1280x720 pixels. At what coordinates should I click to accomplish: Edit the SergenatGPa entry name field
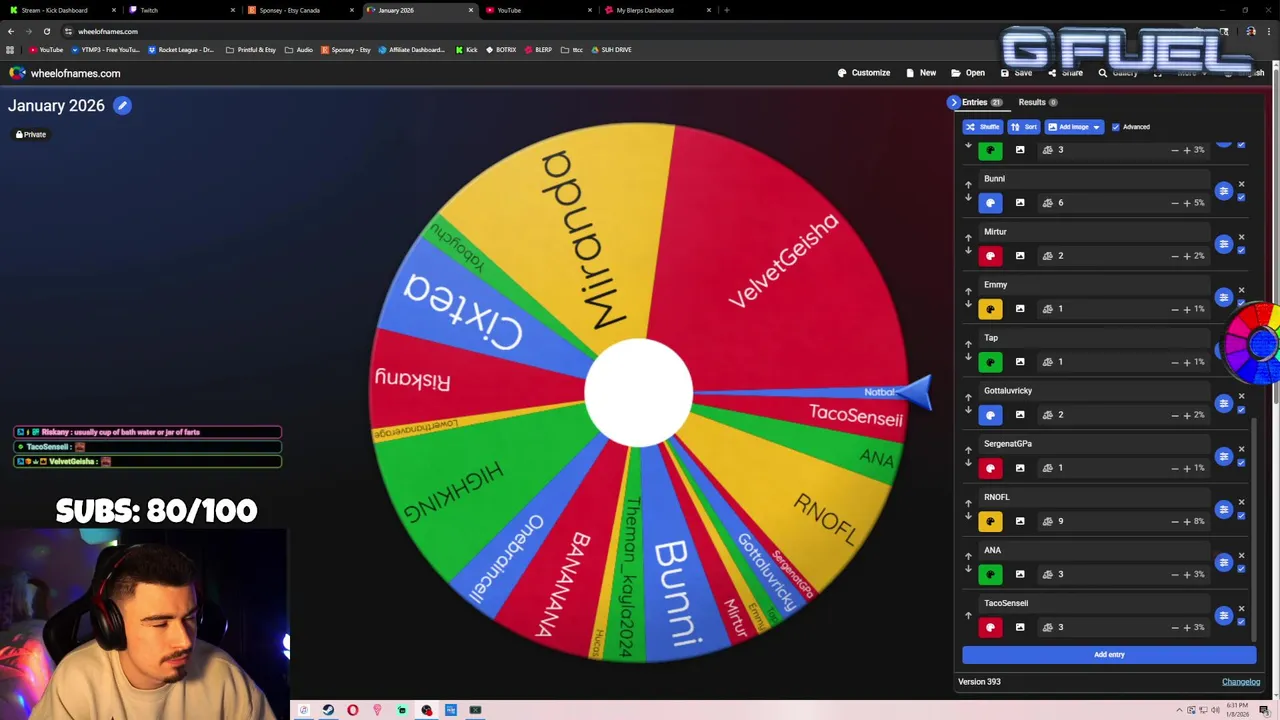point(1095,444)
